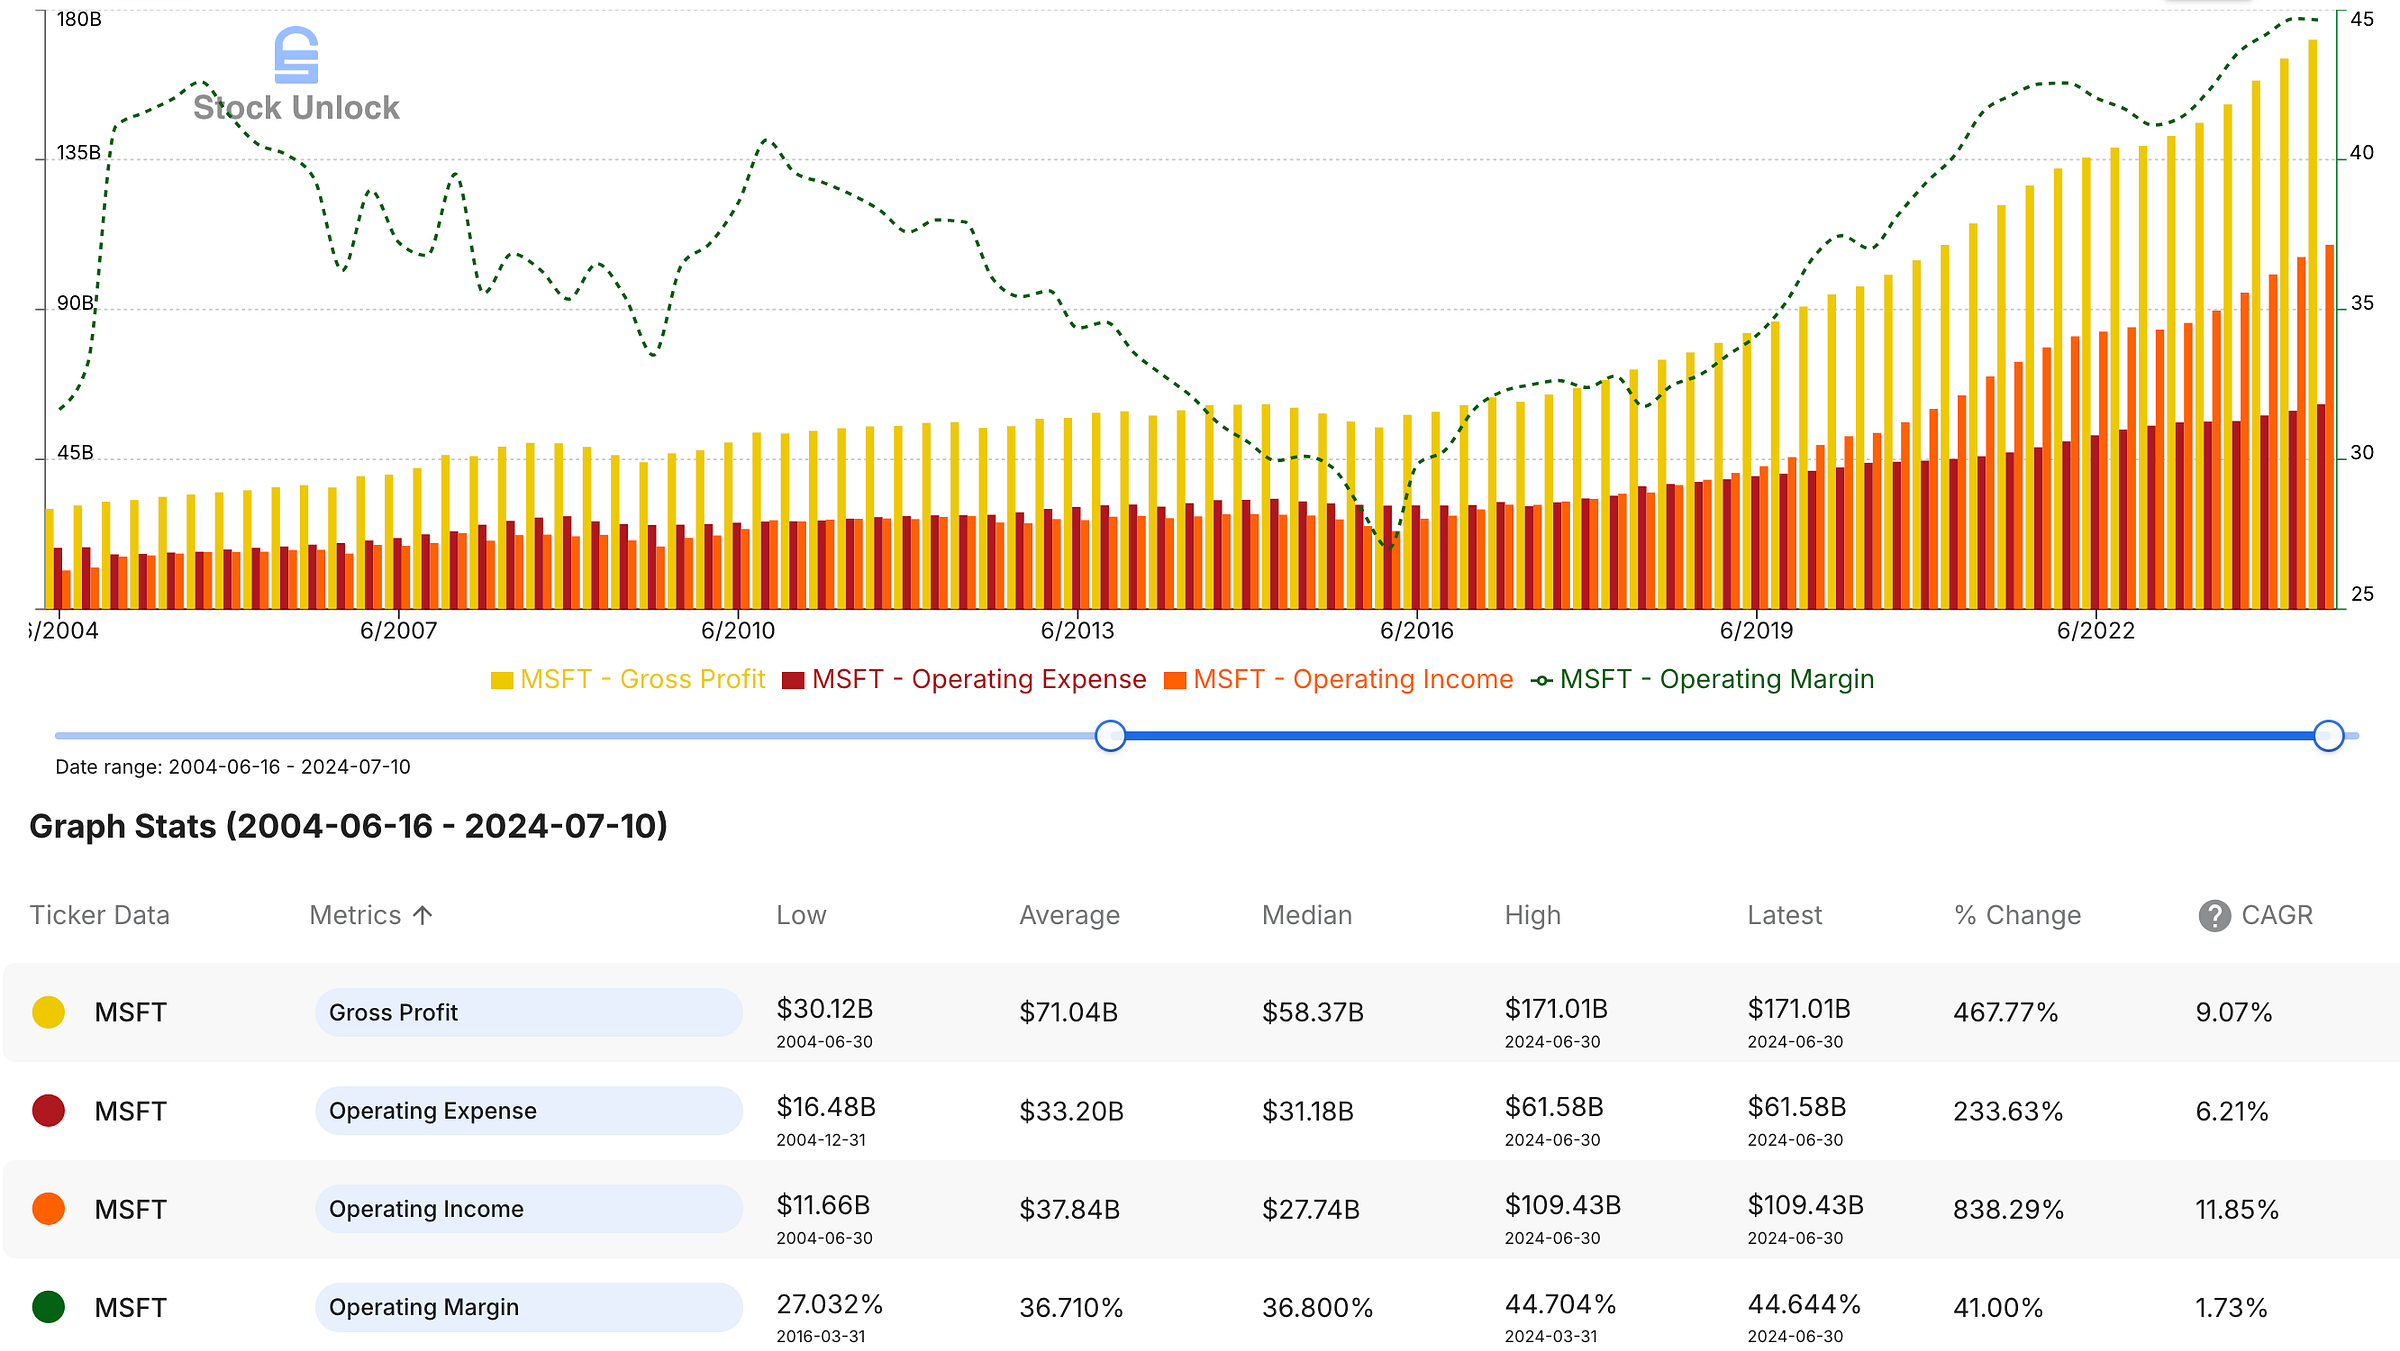This screenshot has height=1351, width=2400.
Task: Sort by the % Change column header
Action: click(2017, 915)
